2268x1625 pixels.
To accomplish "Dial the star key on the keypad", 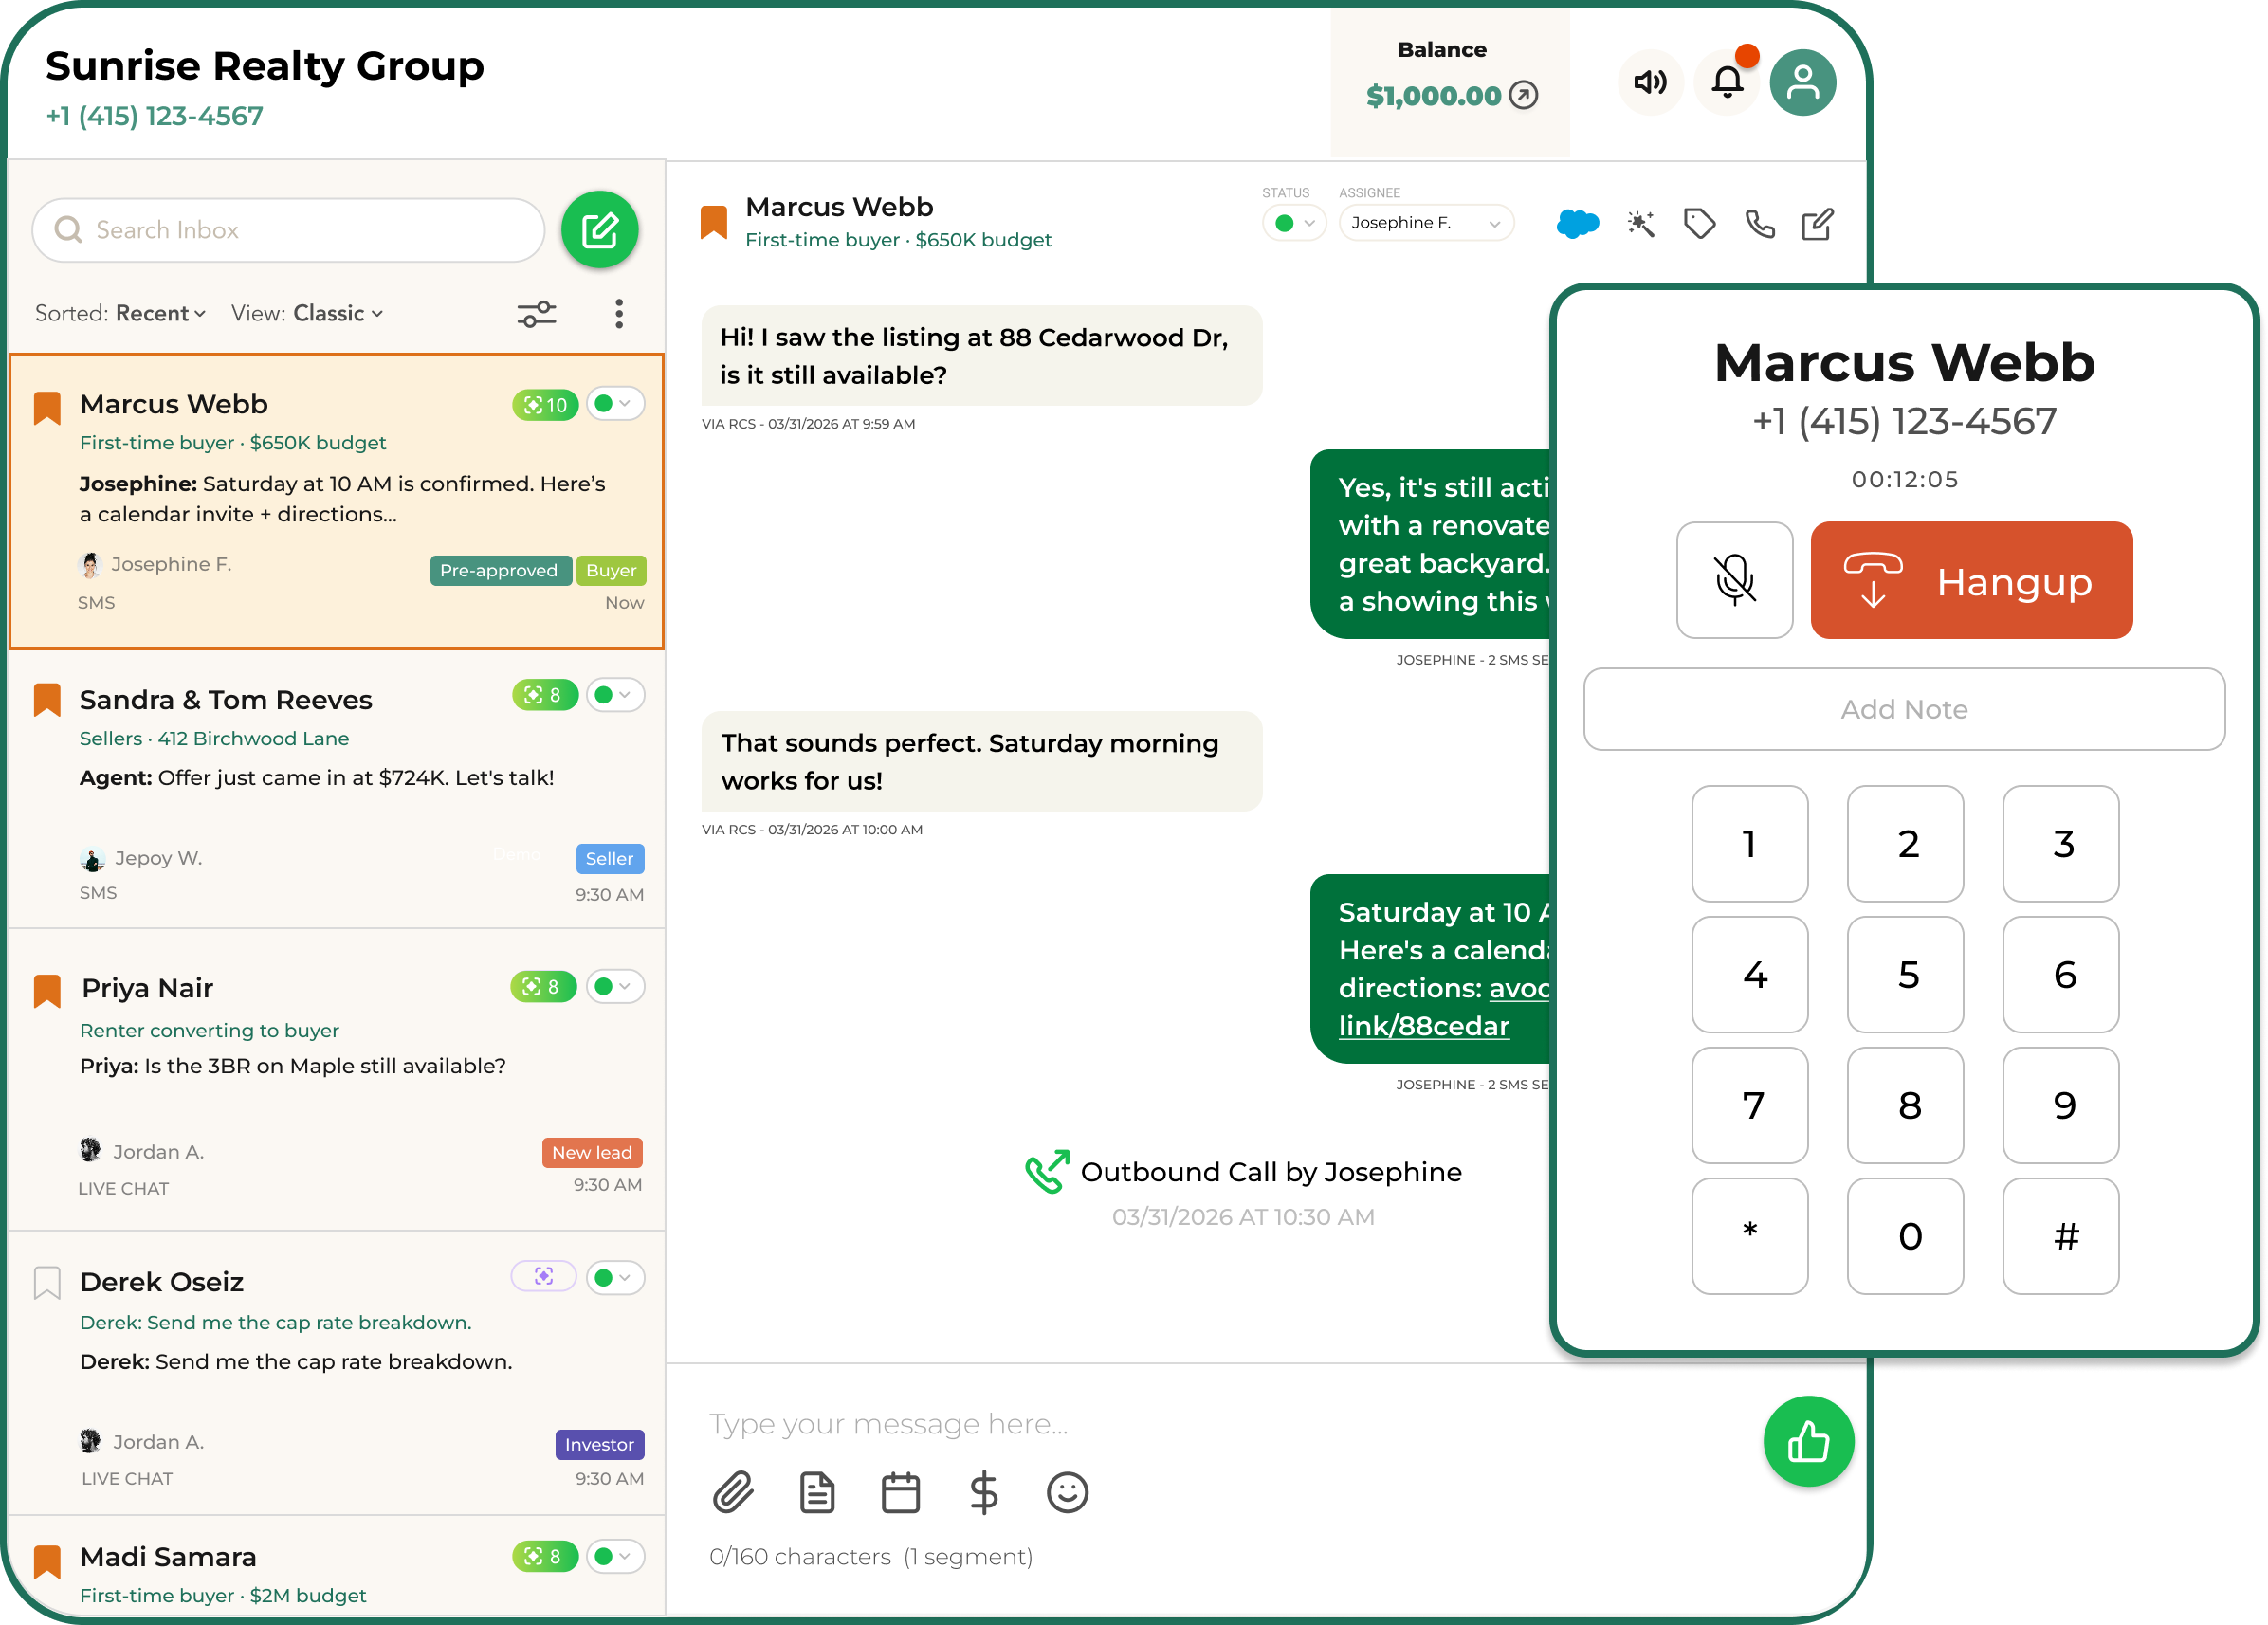I will pyautogui.click(x=1749, y=1236).
